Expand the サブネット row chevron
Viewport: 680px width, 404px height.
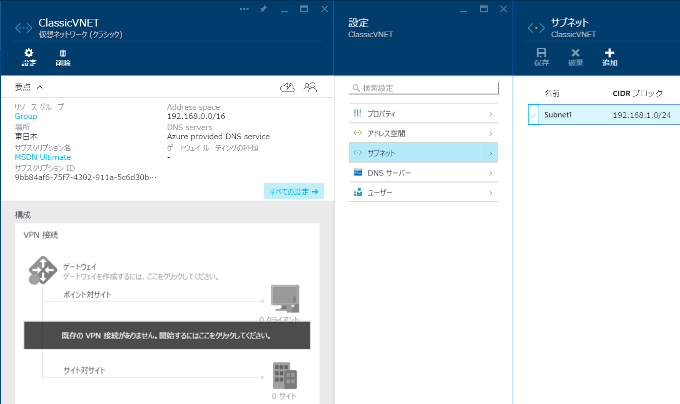[490, 153]
